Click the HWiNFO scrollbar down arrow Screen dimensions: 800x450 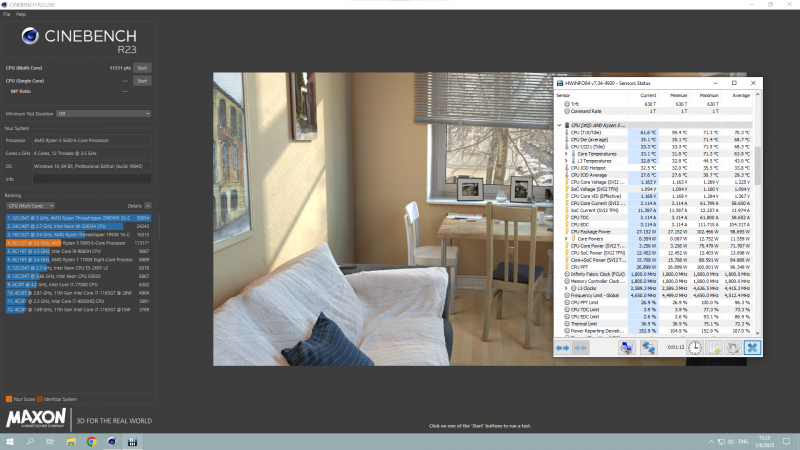click(x=757, y=333)
